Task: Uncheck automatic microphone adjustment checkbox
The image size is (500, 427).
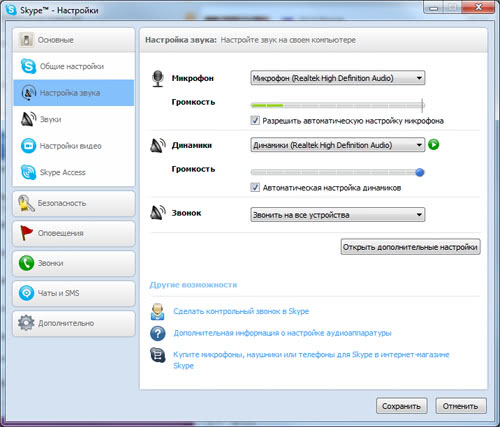Action: 255,120
